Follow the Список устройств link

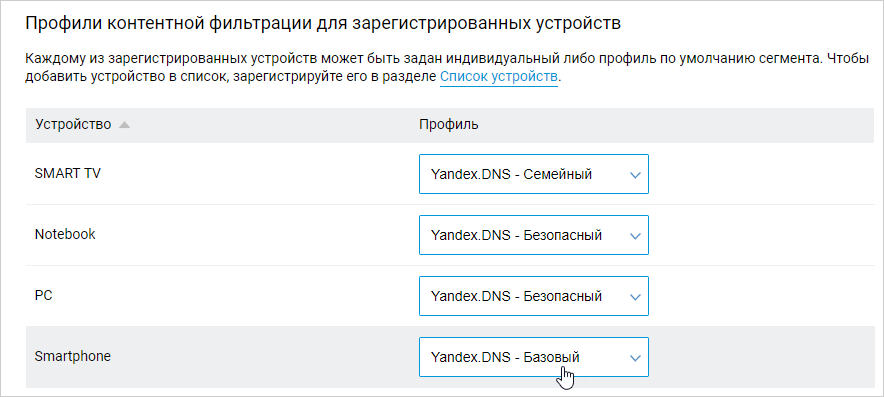(x=498, y=77)
